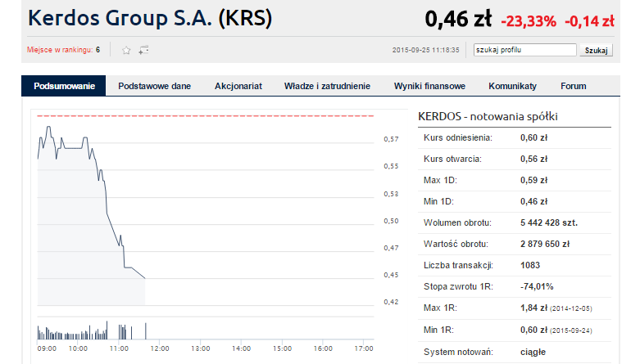
Task: Open the Komunikaty tab
Action: (x=513, y=86)
